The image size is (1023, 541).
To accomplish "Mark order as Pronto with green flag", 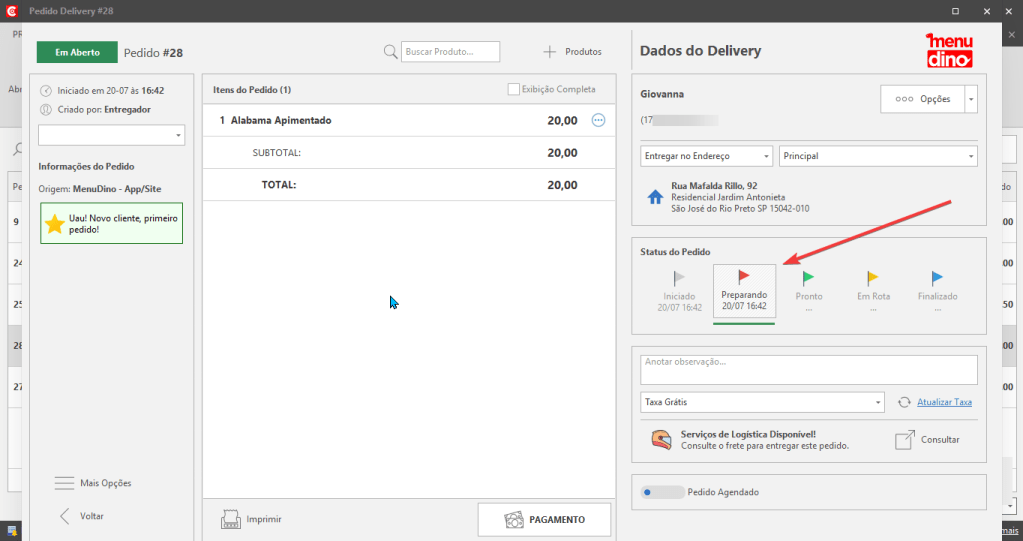I will [808, 279].
